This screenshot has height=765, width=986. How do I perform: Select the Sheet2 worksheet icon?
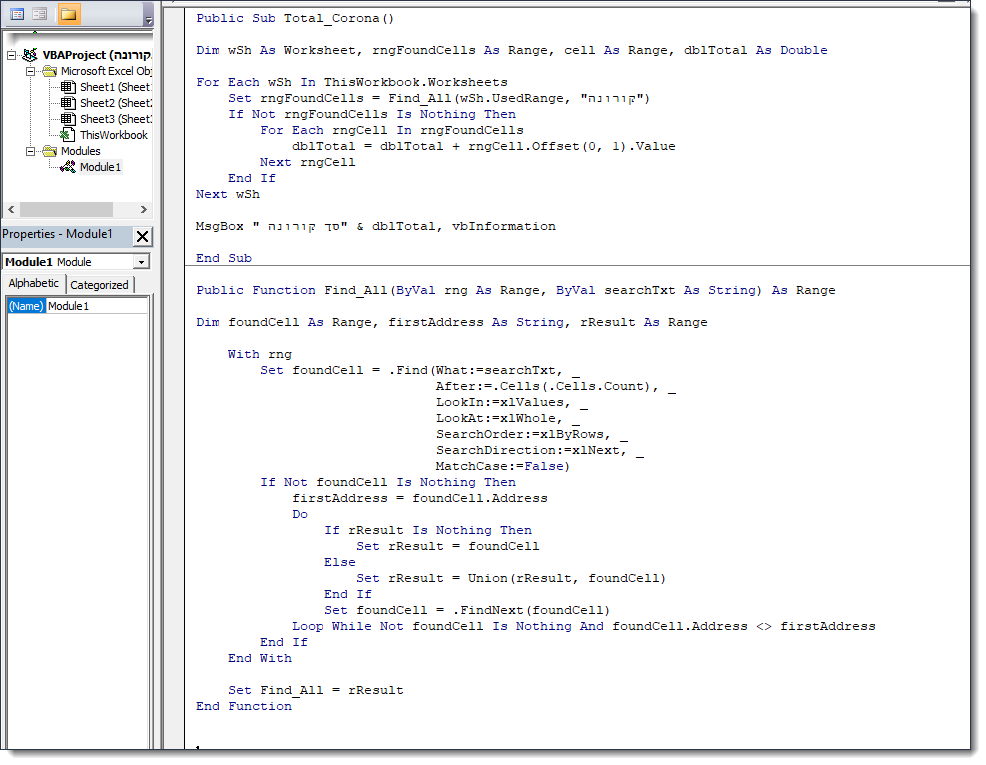point(67,103)
